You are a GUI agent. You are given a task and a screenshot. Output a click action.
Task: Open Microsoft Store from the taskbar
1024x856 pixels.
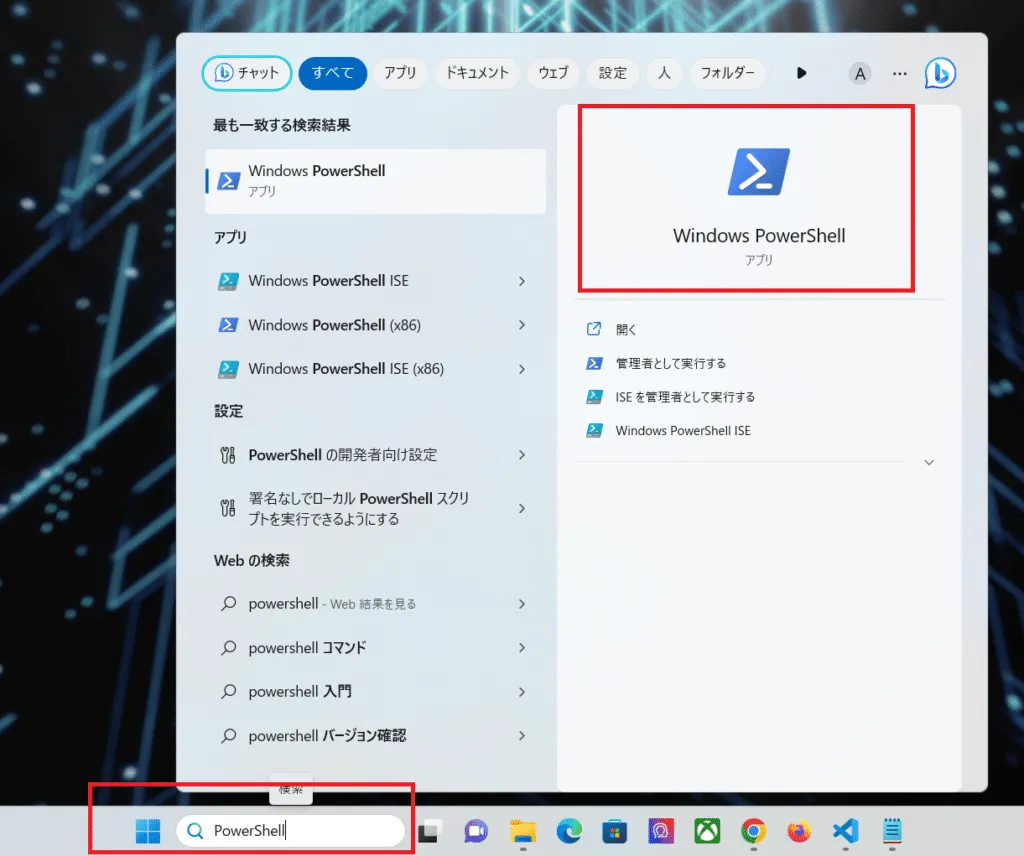pos(615,831)
